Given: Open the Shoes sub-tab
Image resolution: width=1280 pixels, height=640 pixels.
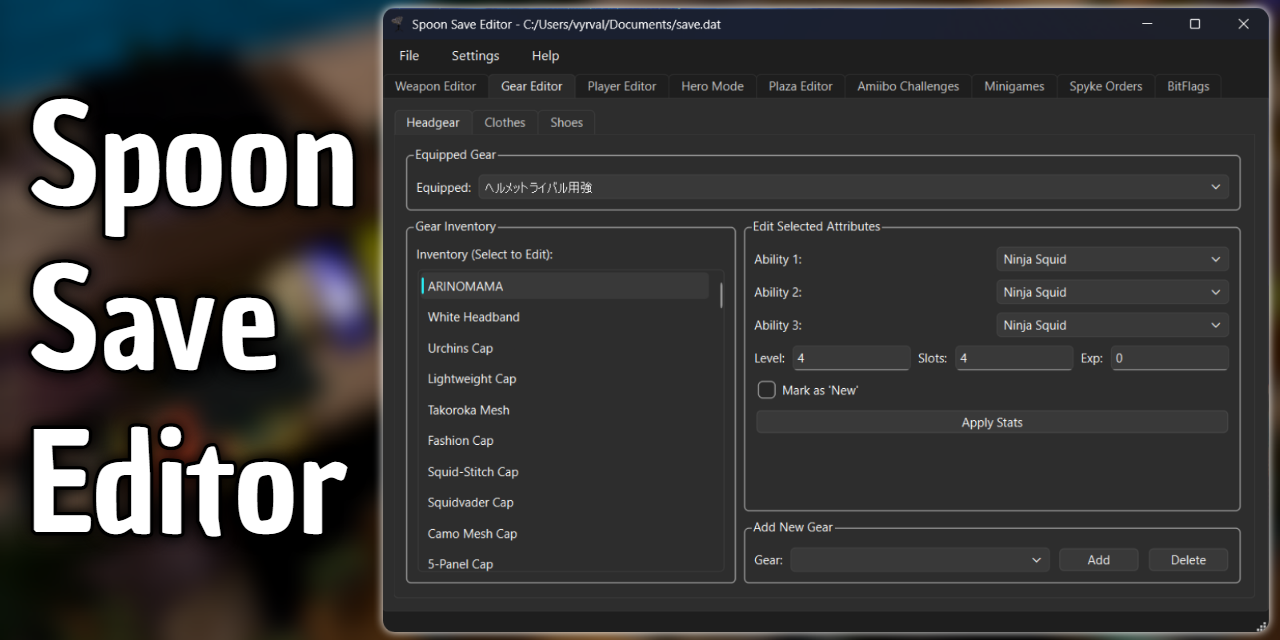Looking at the screenshot, I should click(x=566, y=122).
